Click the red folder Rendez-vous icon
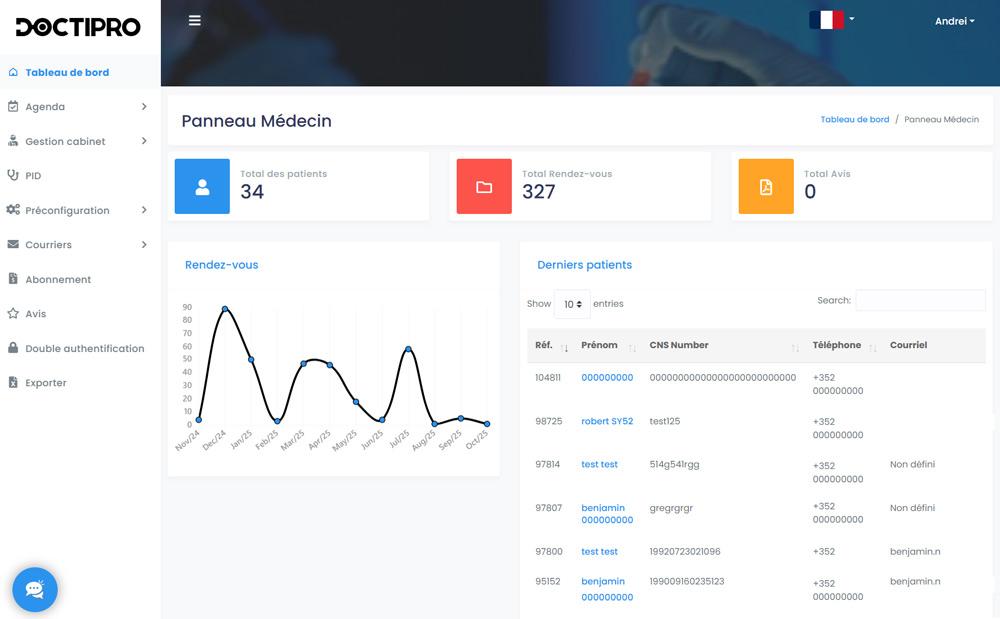The width and height of the screenshot is (1000, 619). 484,186
